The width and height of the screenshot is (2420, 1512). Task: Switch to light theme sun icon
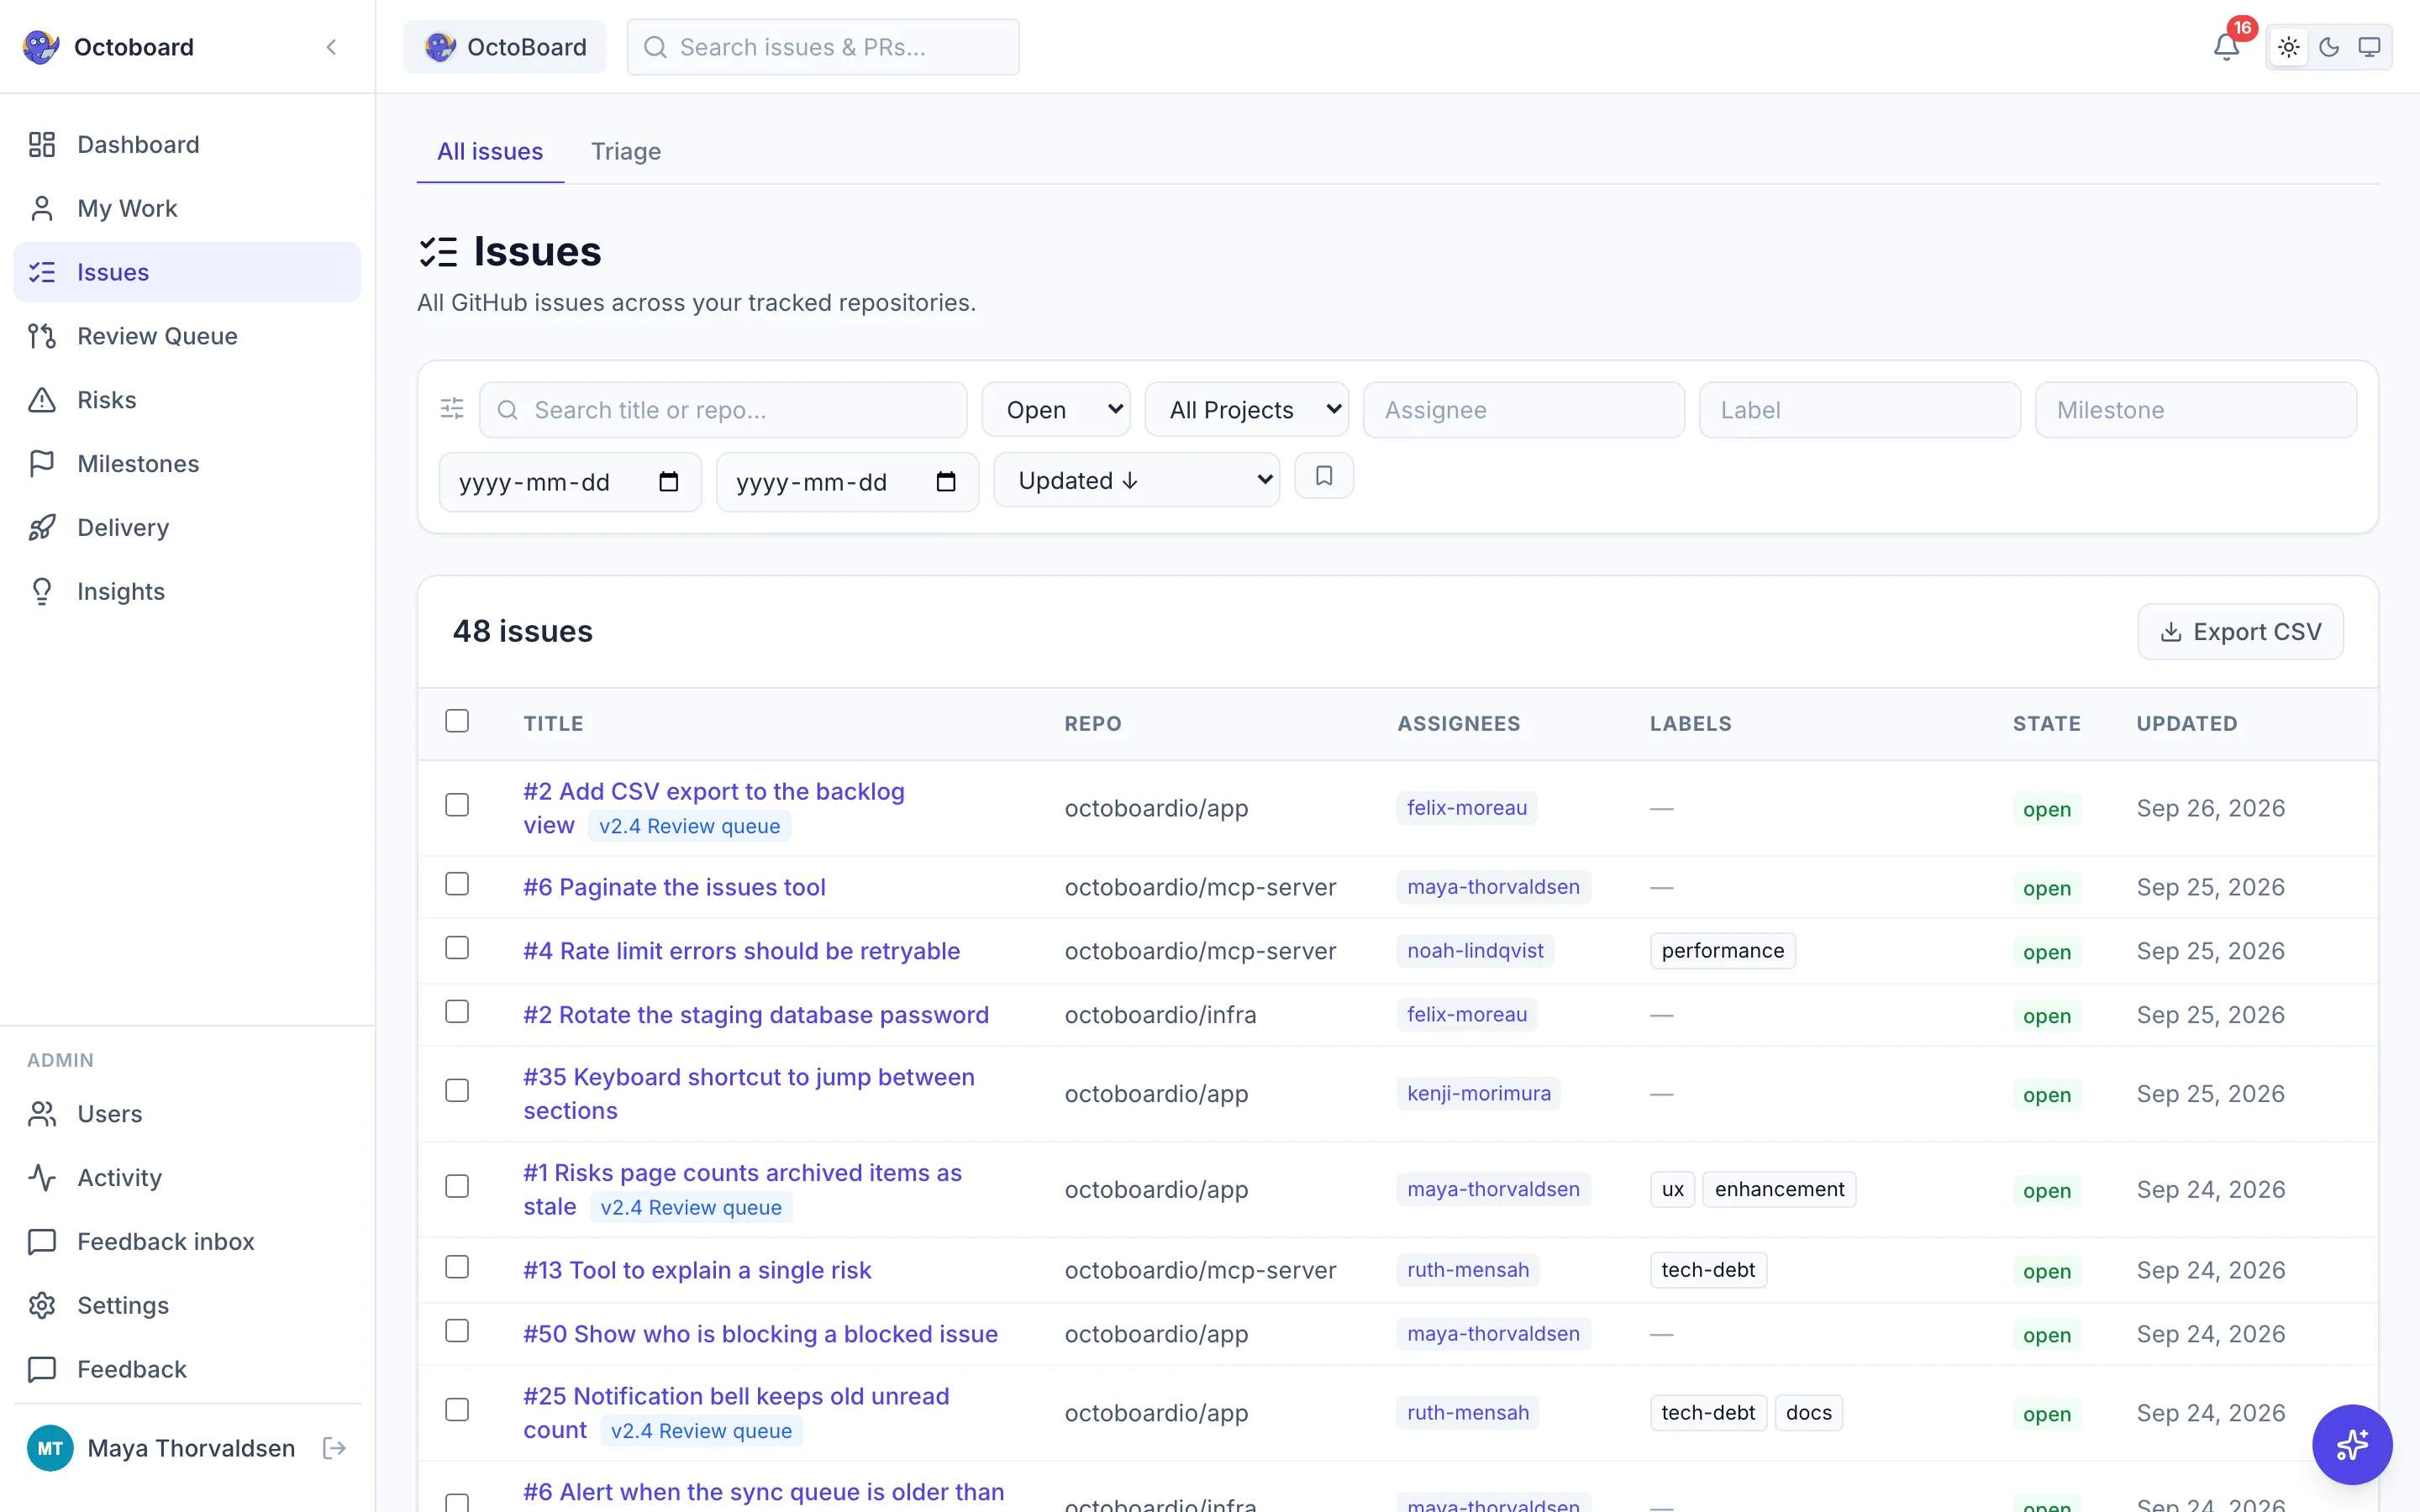coord(2288,47)
